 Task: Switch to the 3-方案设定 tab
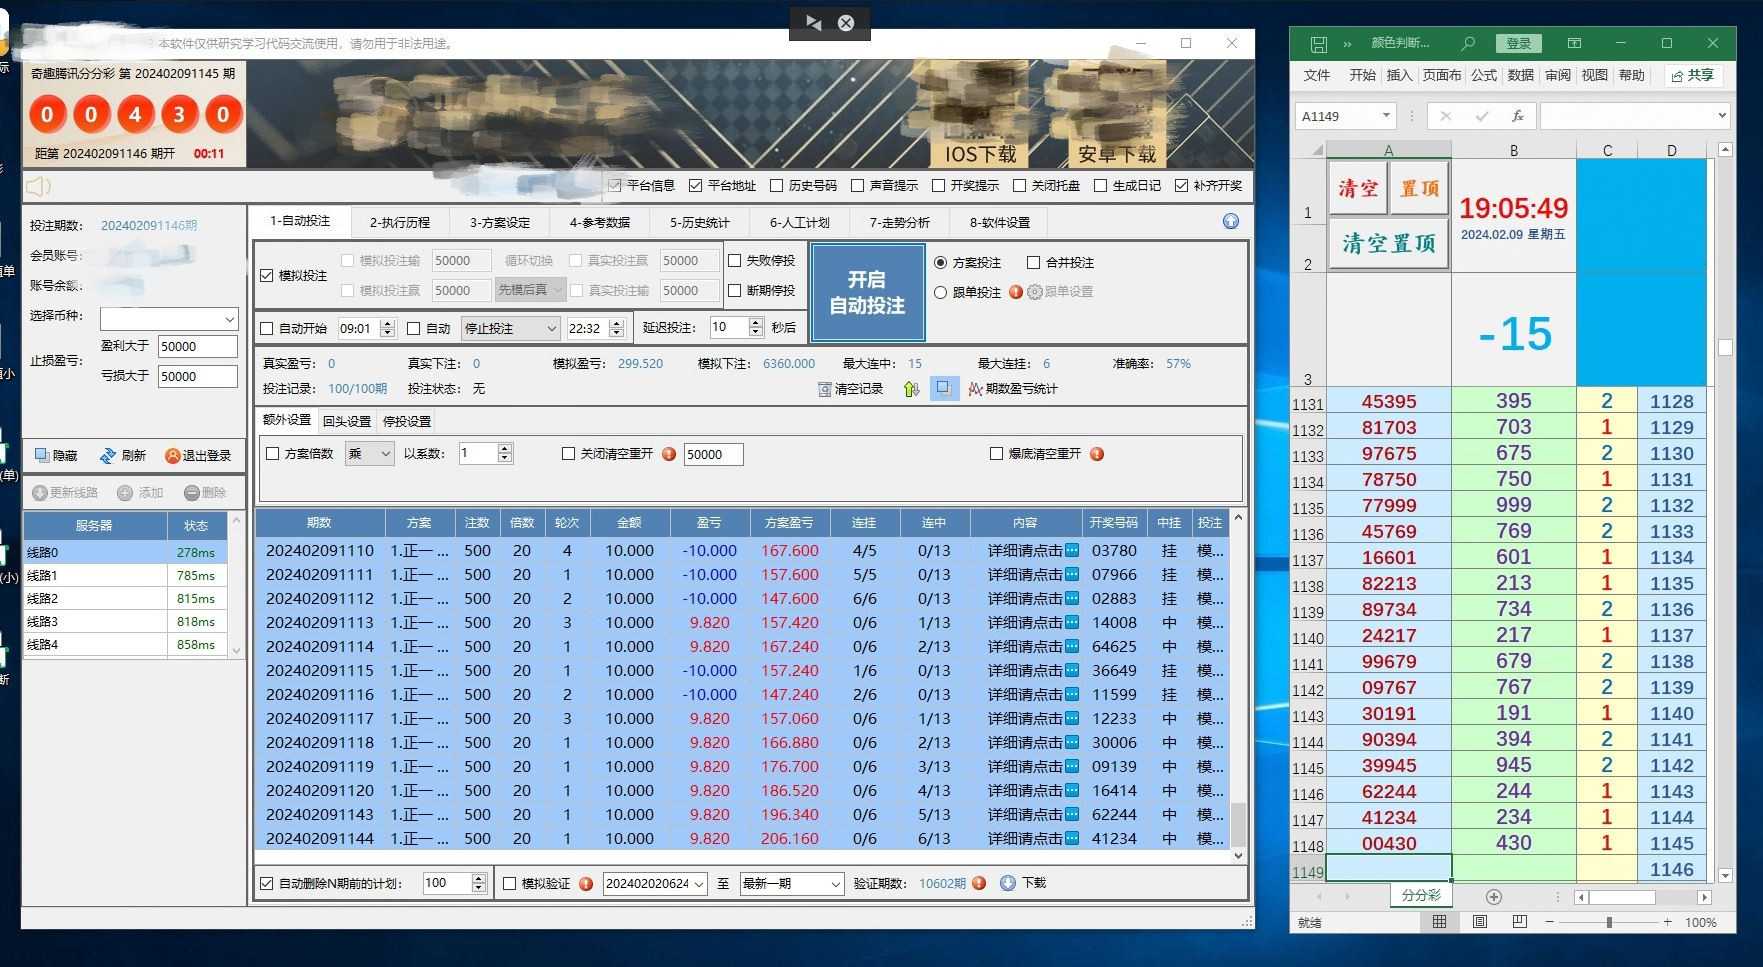[500, 222]
